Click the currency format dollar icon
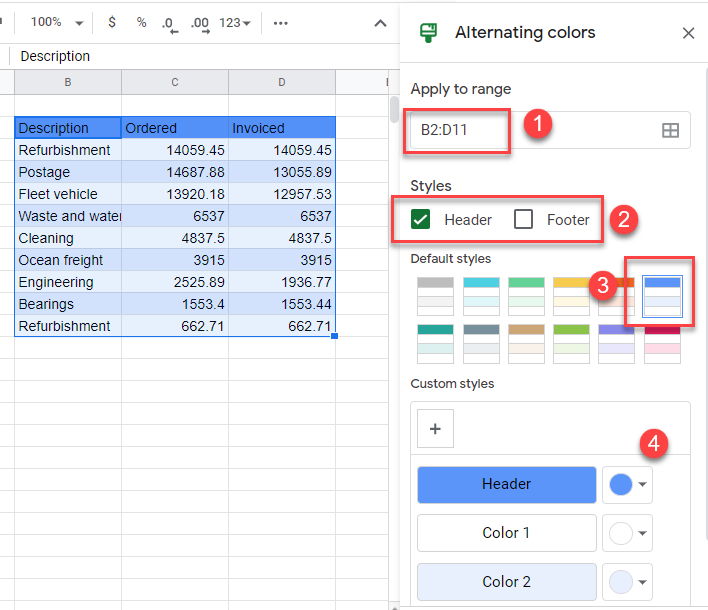 coord(111,22)
